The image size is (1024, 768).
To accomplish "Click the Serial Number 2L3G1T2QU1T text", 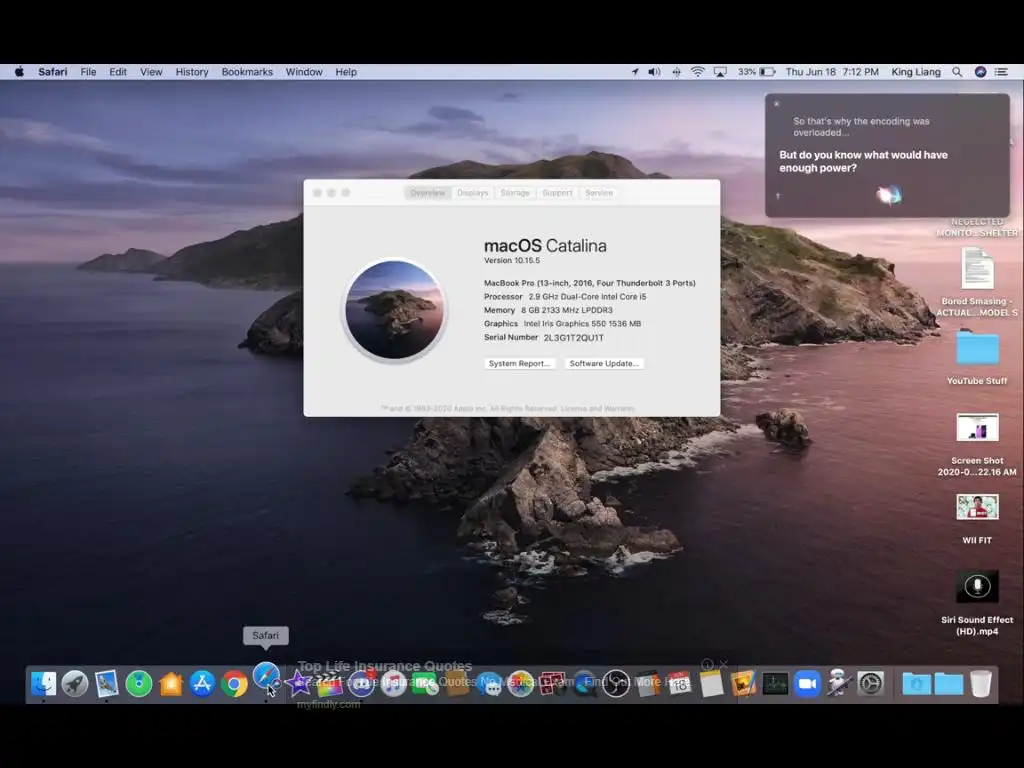I will pos(543,338).
